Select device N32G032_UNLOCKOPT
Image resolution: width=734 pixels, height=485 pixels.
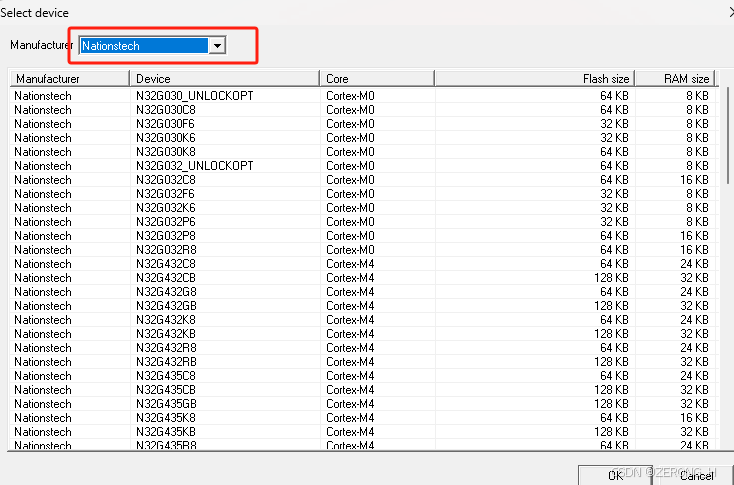[x=195, y=166]
